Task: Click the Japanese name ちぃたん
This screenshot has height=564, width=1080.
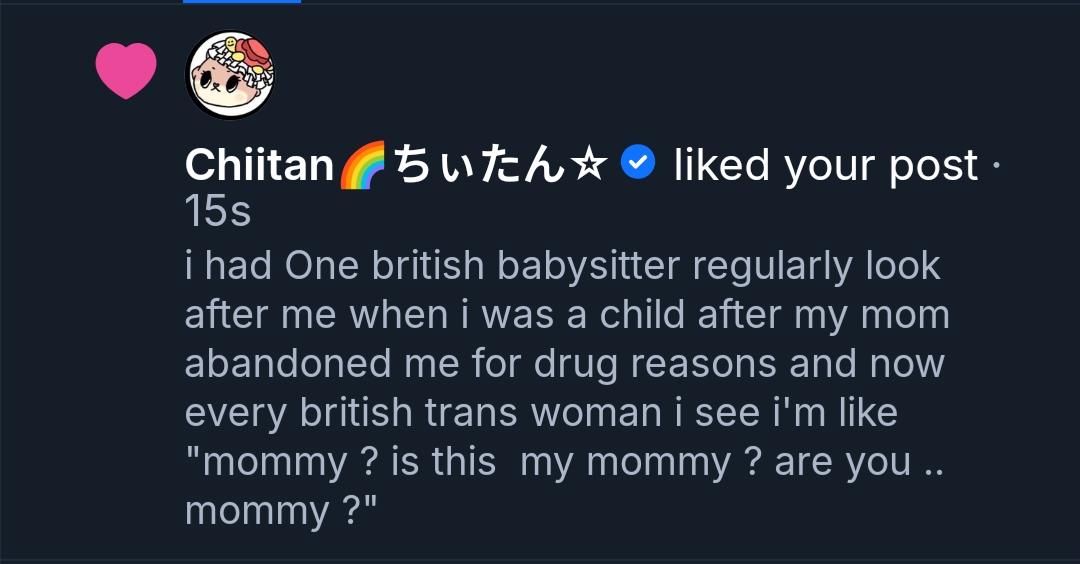Action: (x=478, y=166)
